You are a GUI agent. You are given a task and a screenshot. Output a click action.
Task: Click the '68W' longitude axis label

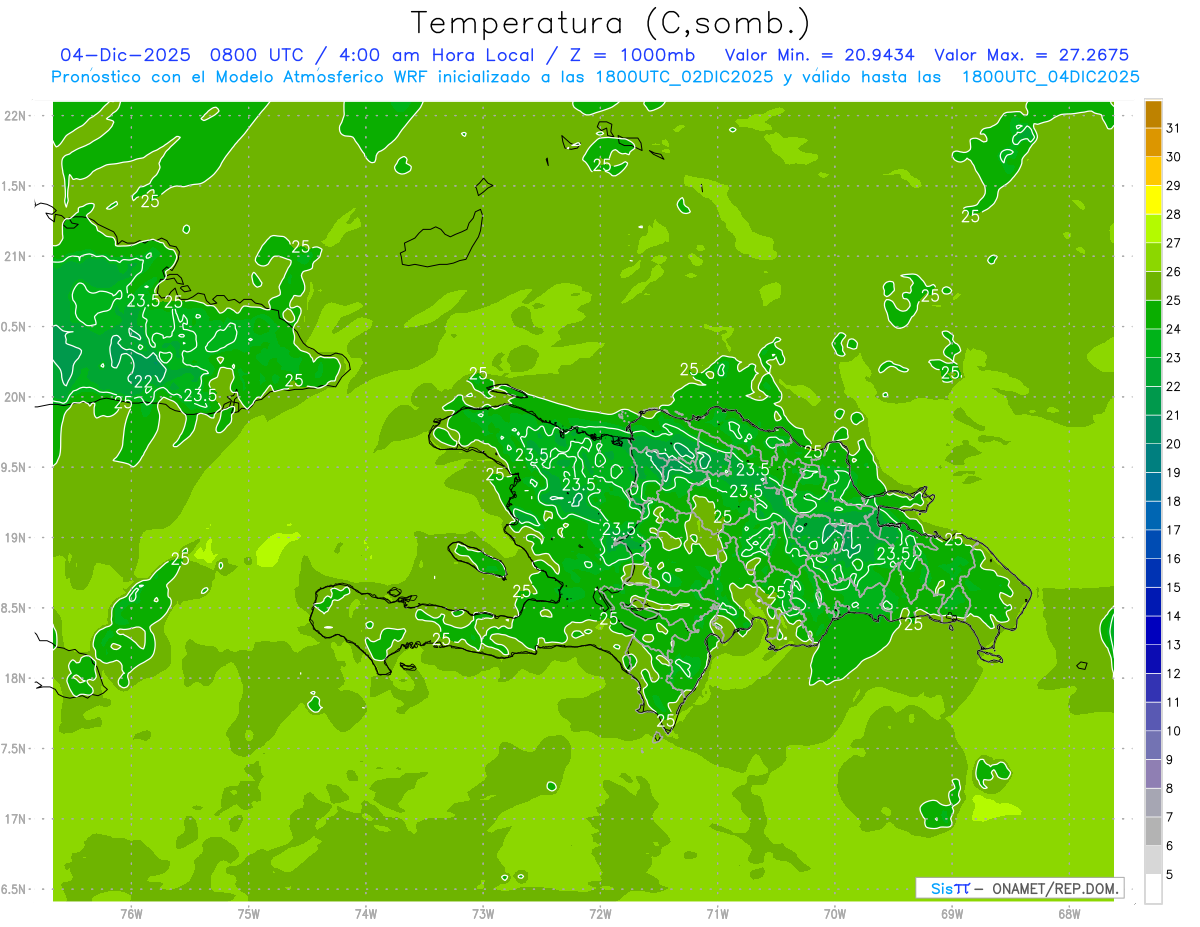1069,913
